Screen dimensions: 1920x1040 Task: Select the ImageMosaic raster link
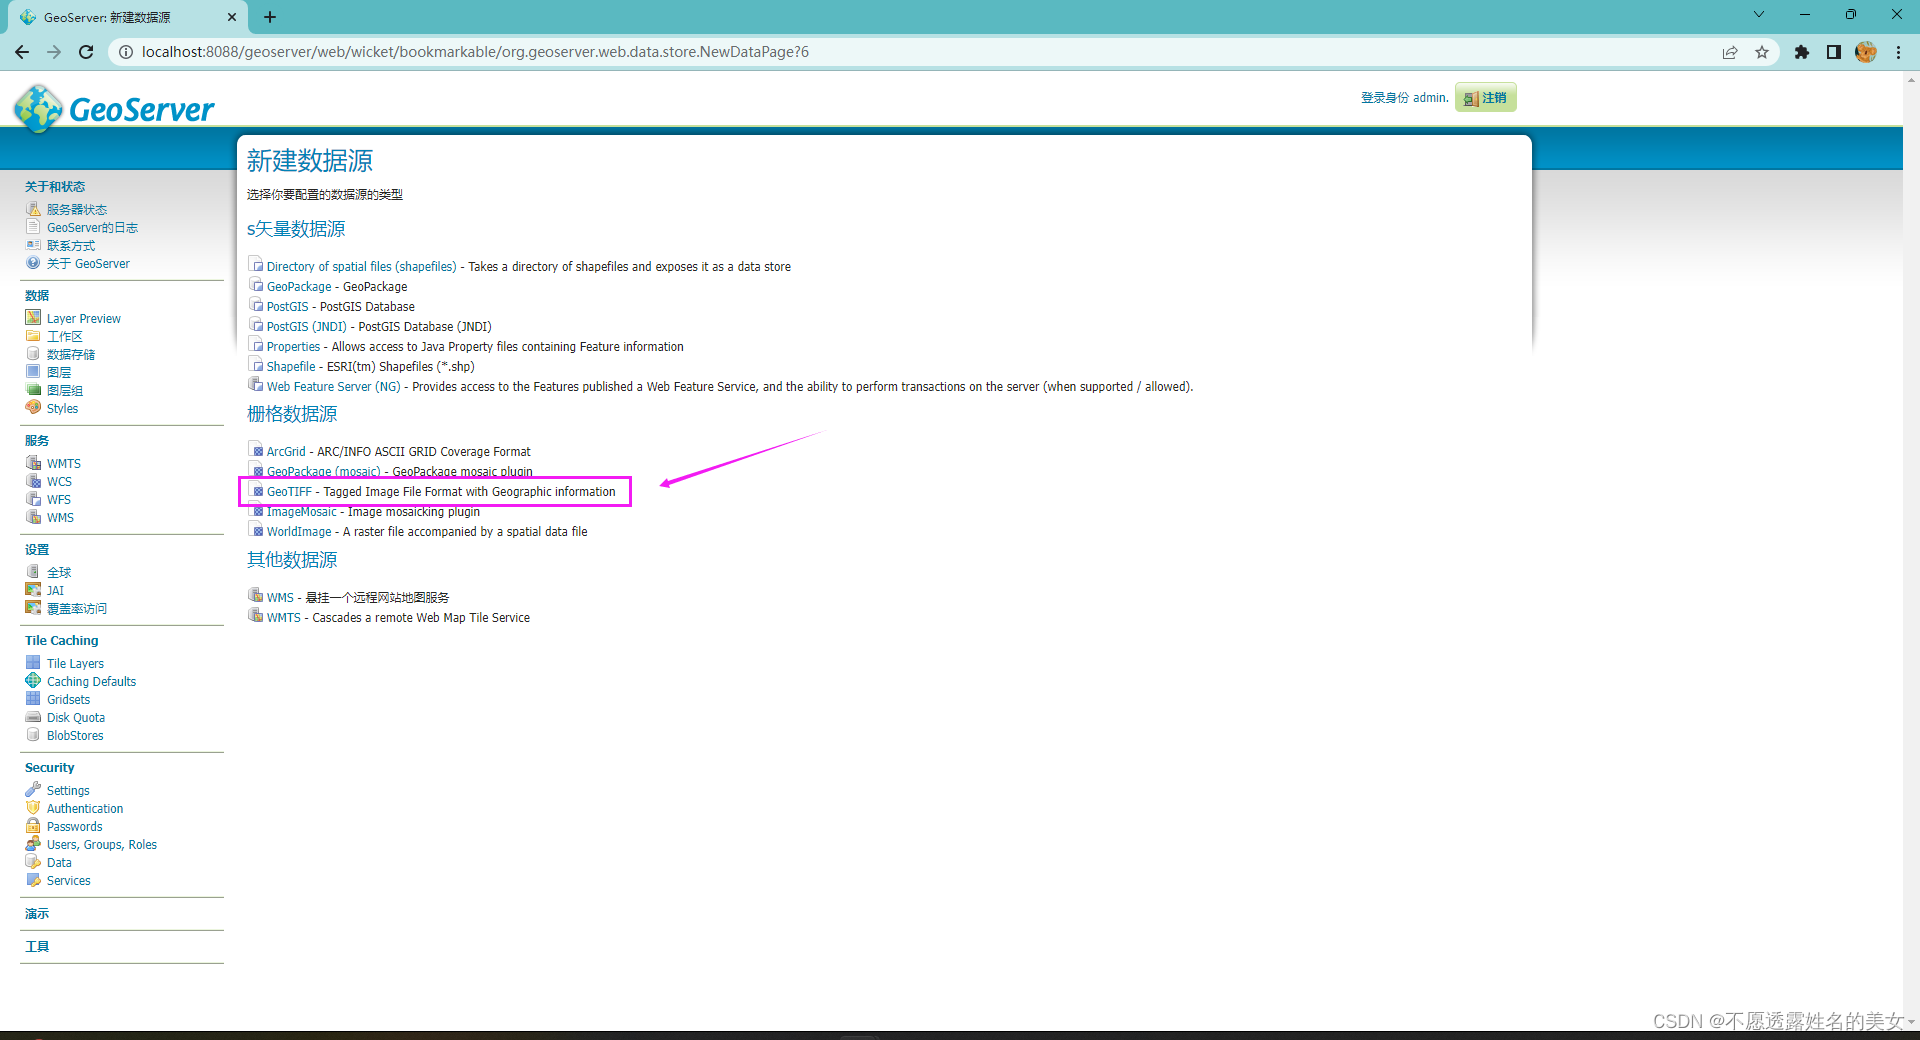coord(301,512)
